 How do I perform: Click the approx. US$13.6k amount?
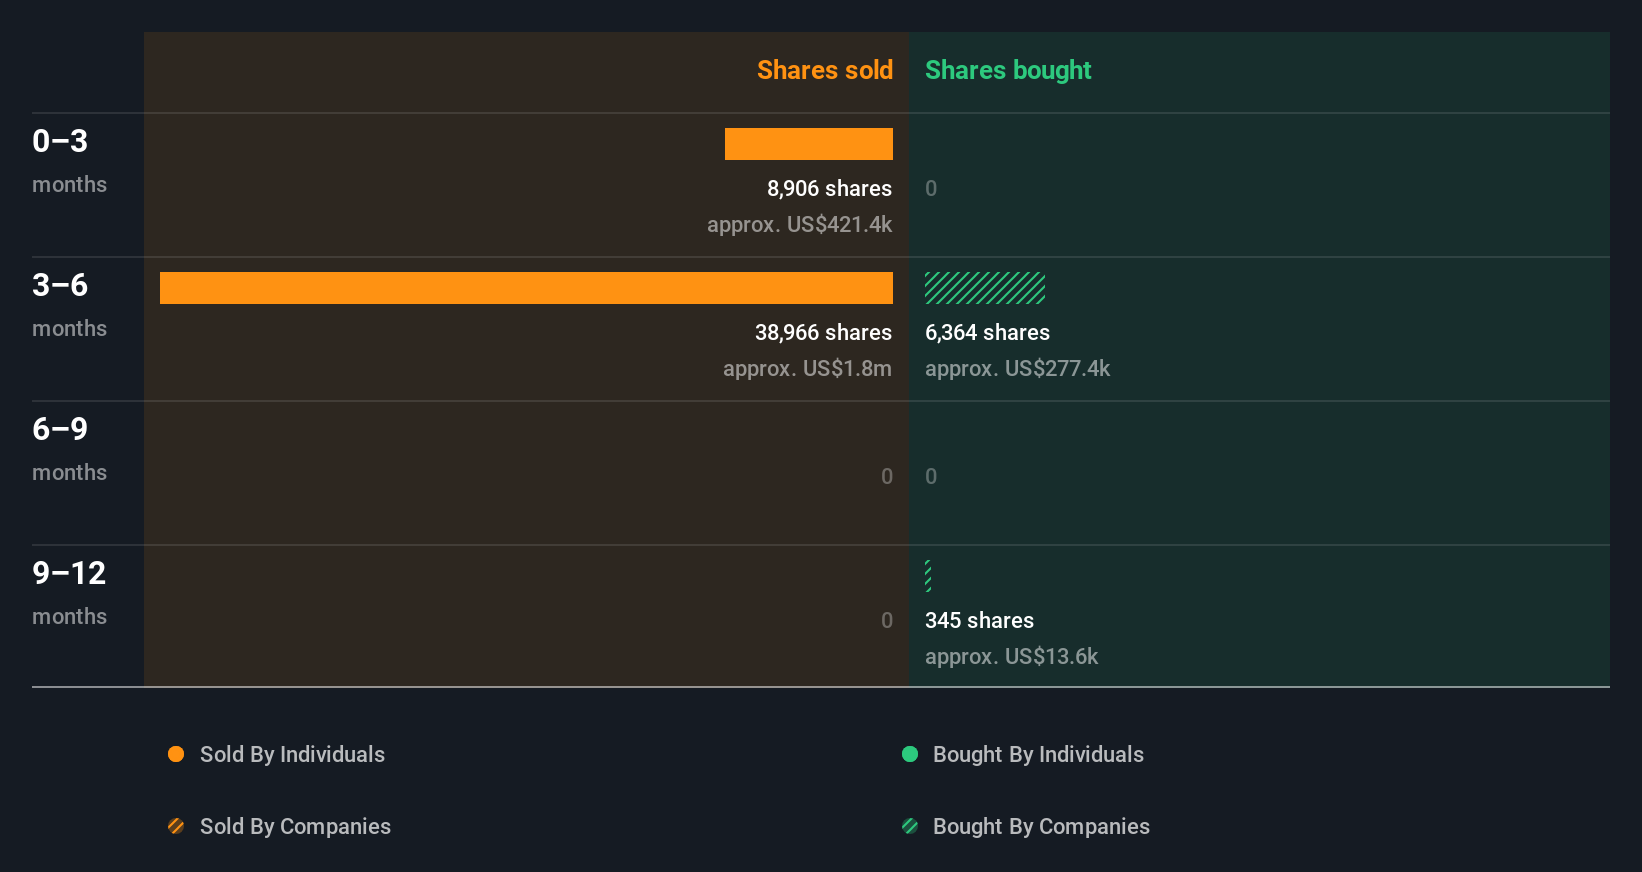[1011, 656]
